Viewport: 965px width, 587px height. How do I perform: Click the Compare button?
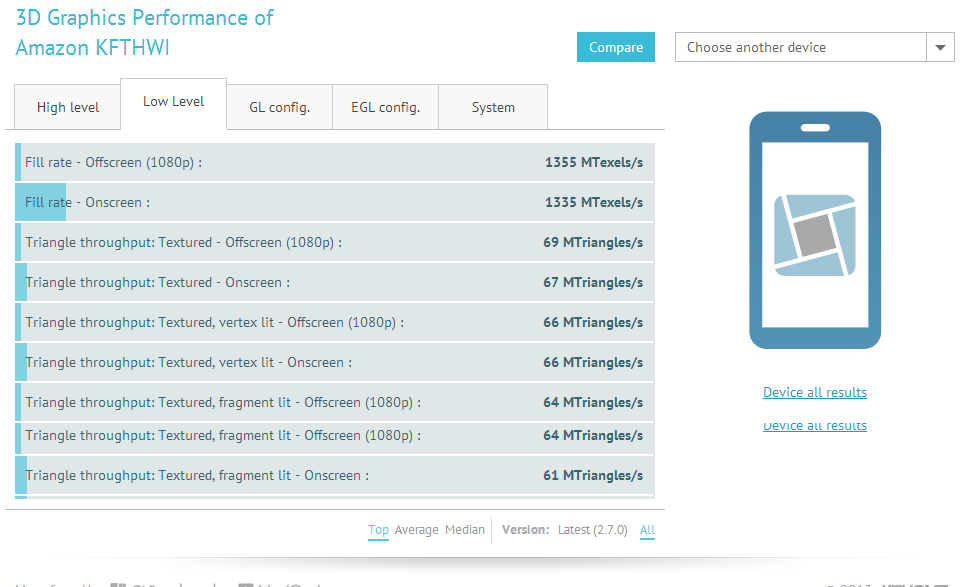[x=615, y=47]
